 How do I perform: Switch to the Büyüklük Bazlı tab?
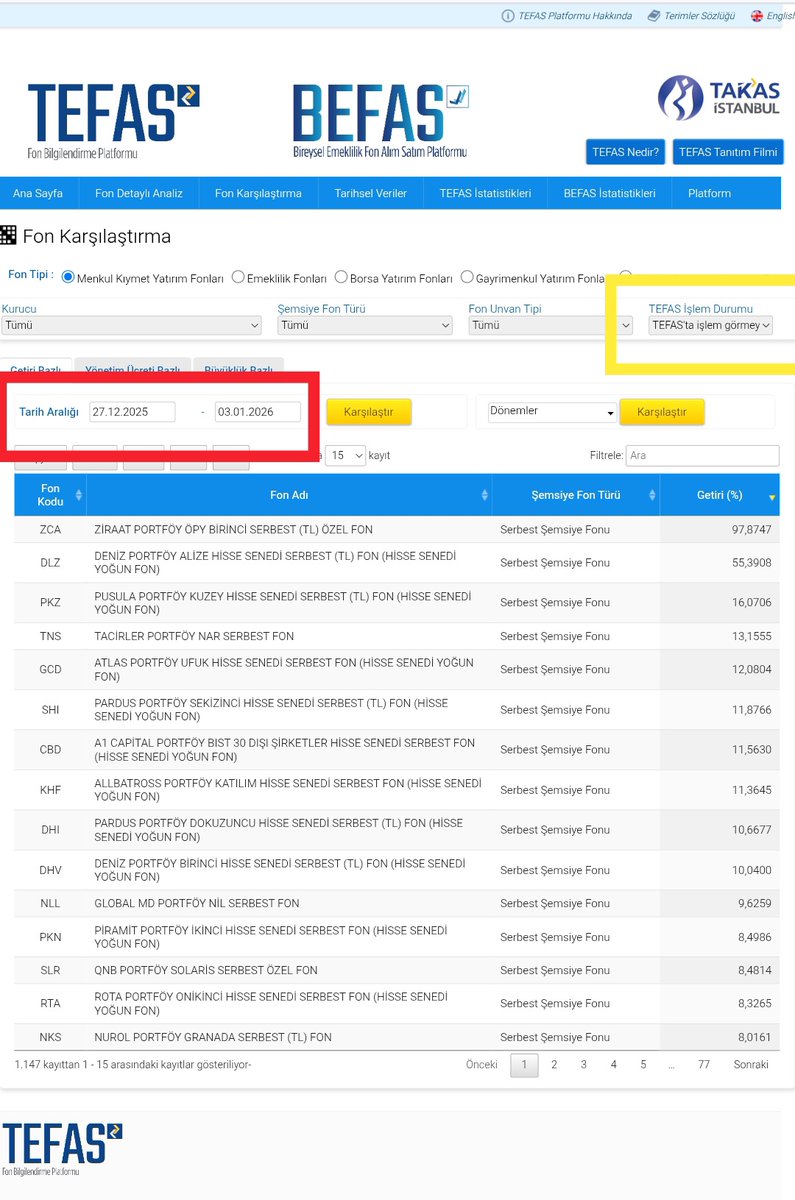[x=238, y=369]
